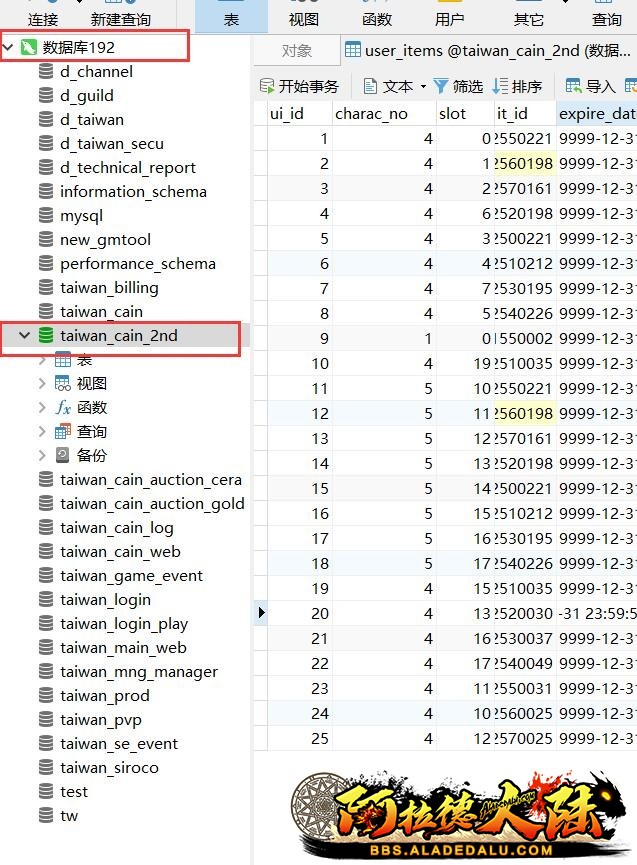The height and width of the screenshot is (865, 637).
Task: Click the d_channel database icon
Action: (x=45, y=71)
